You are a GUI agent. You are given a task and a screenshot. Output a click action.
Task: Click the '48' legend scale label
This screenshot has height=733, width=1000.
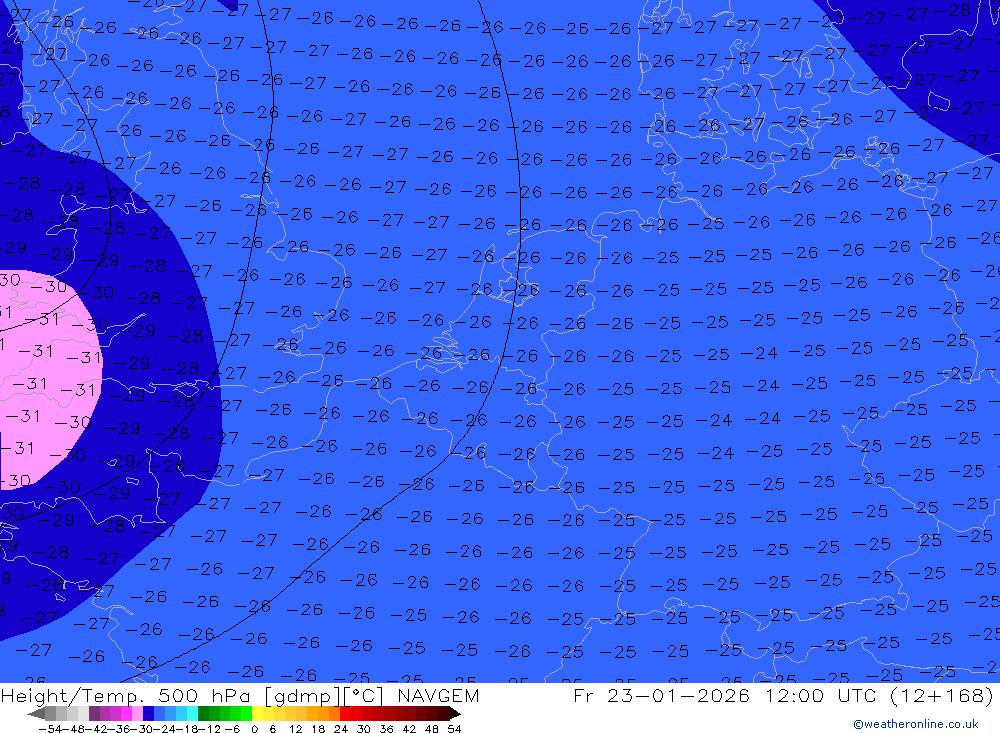click(x=432, y=729)
